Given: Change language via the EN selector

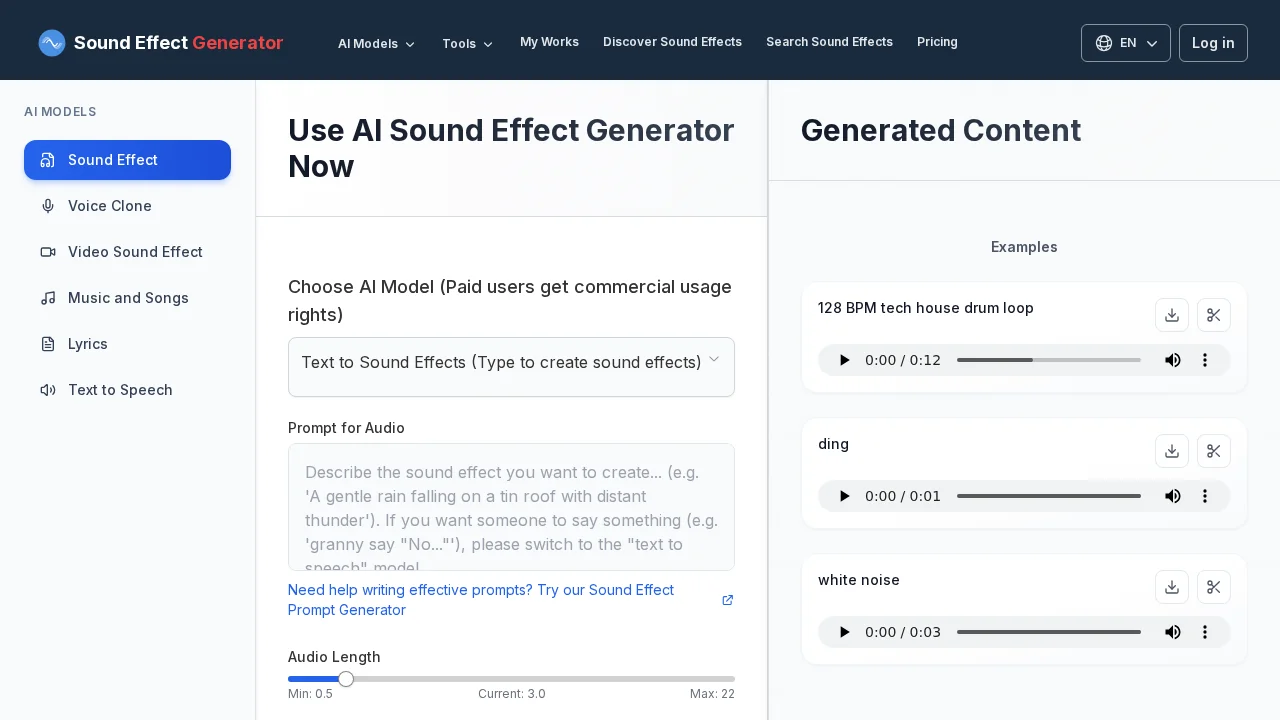Looking at the screenshot, I should 1126,43.
